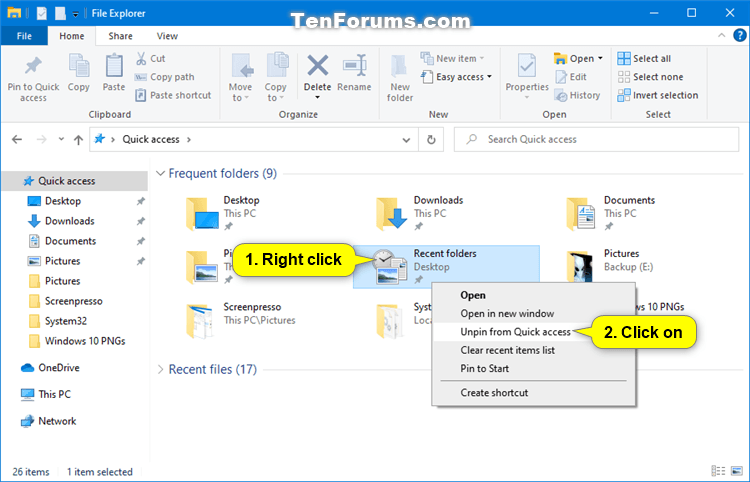750x482 pixels.
Task: Click the Quick access address breadcrumb
Action: click(x=151, y=140)
